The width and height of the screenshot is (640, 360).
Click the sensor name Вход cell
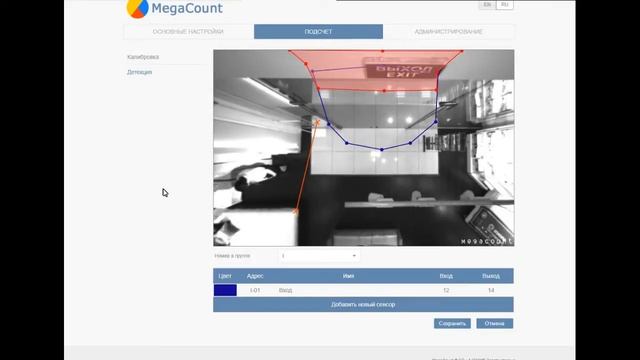pos(285,290)
